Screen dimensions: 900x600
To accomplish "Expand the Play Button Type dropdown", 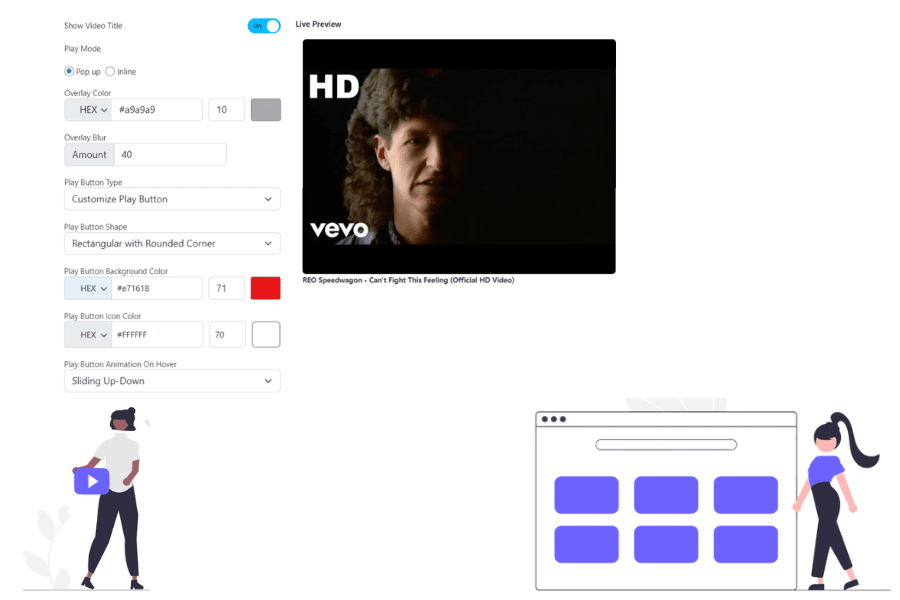I will (x=172, y=199).
